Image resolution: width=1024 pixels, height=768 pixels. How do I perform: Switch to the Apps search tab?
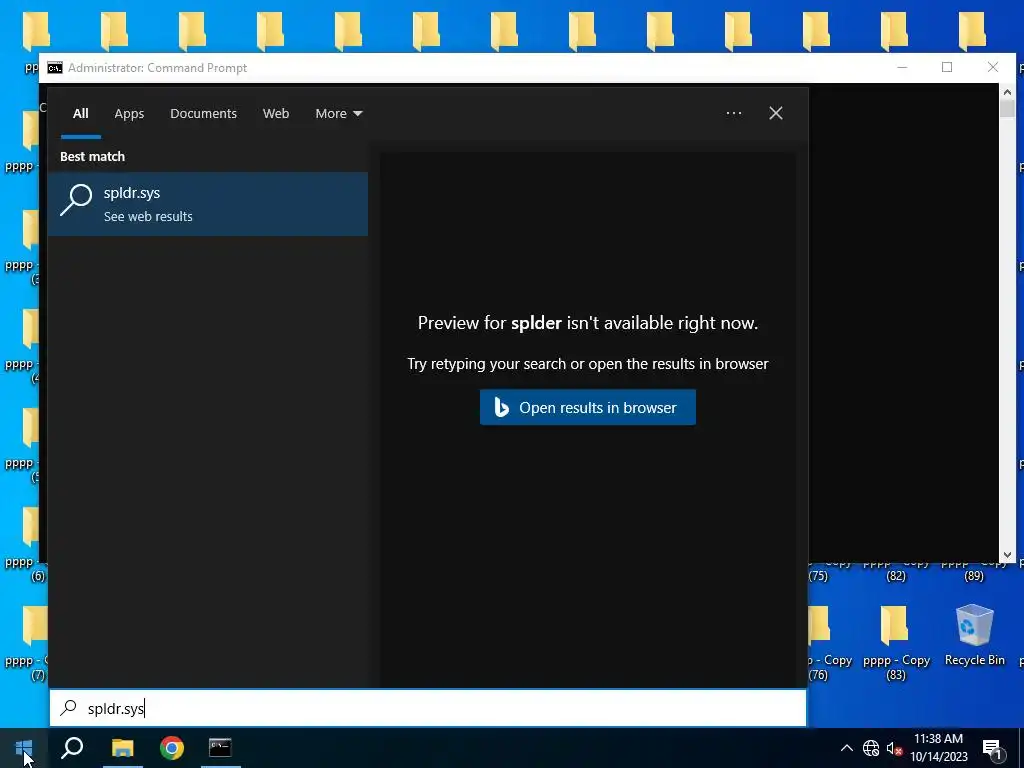129,114
